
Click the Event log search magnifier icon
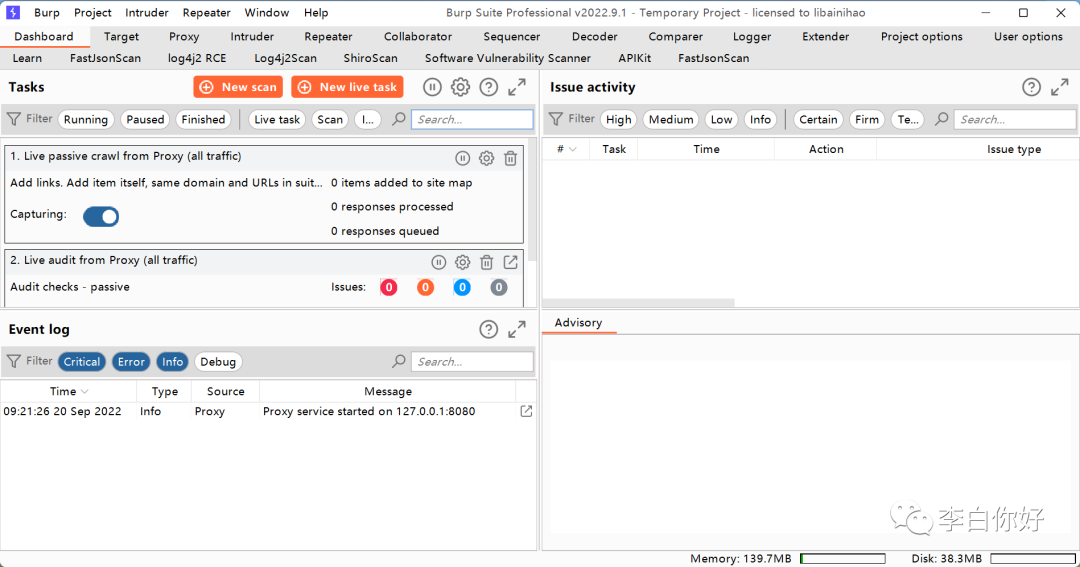pos(399,362)
